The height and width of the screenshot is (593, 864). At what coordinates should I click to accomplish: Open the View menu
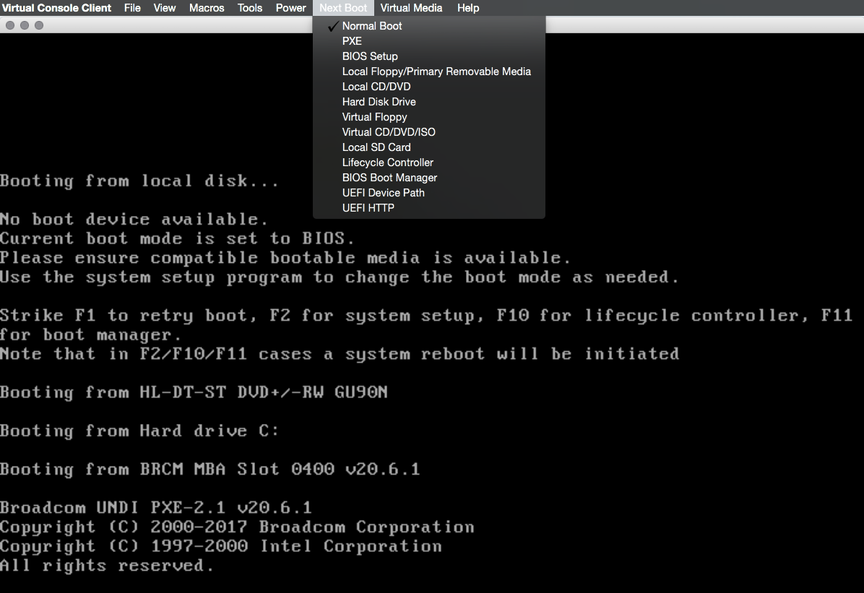pyautogui.click(x=164, y=8)
